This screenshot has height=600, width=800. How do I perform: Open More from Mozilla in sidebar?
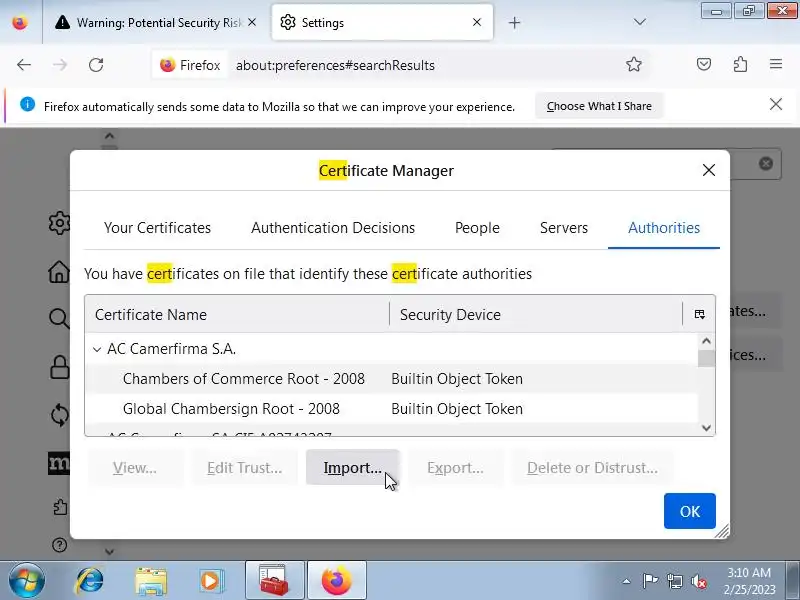pyautogui.click(x=59, y=463)
